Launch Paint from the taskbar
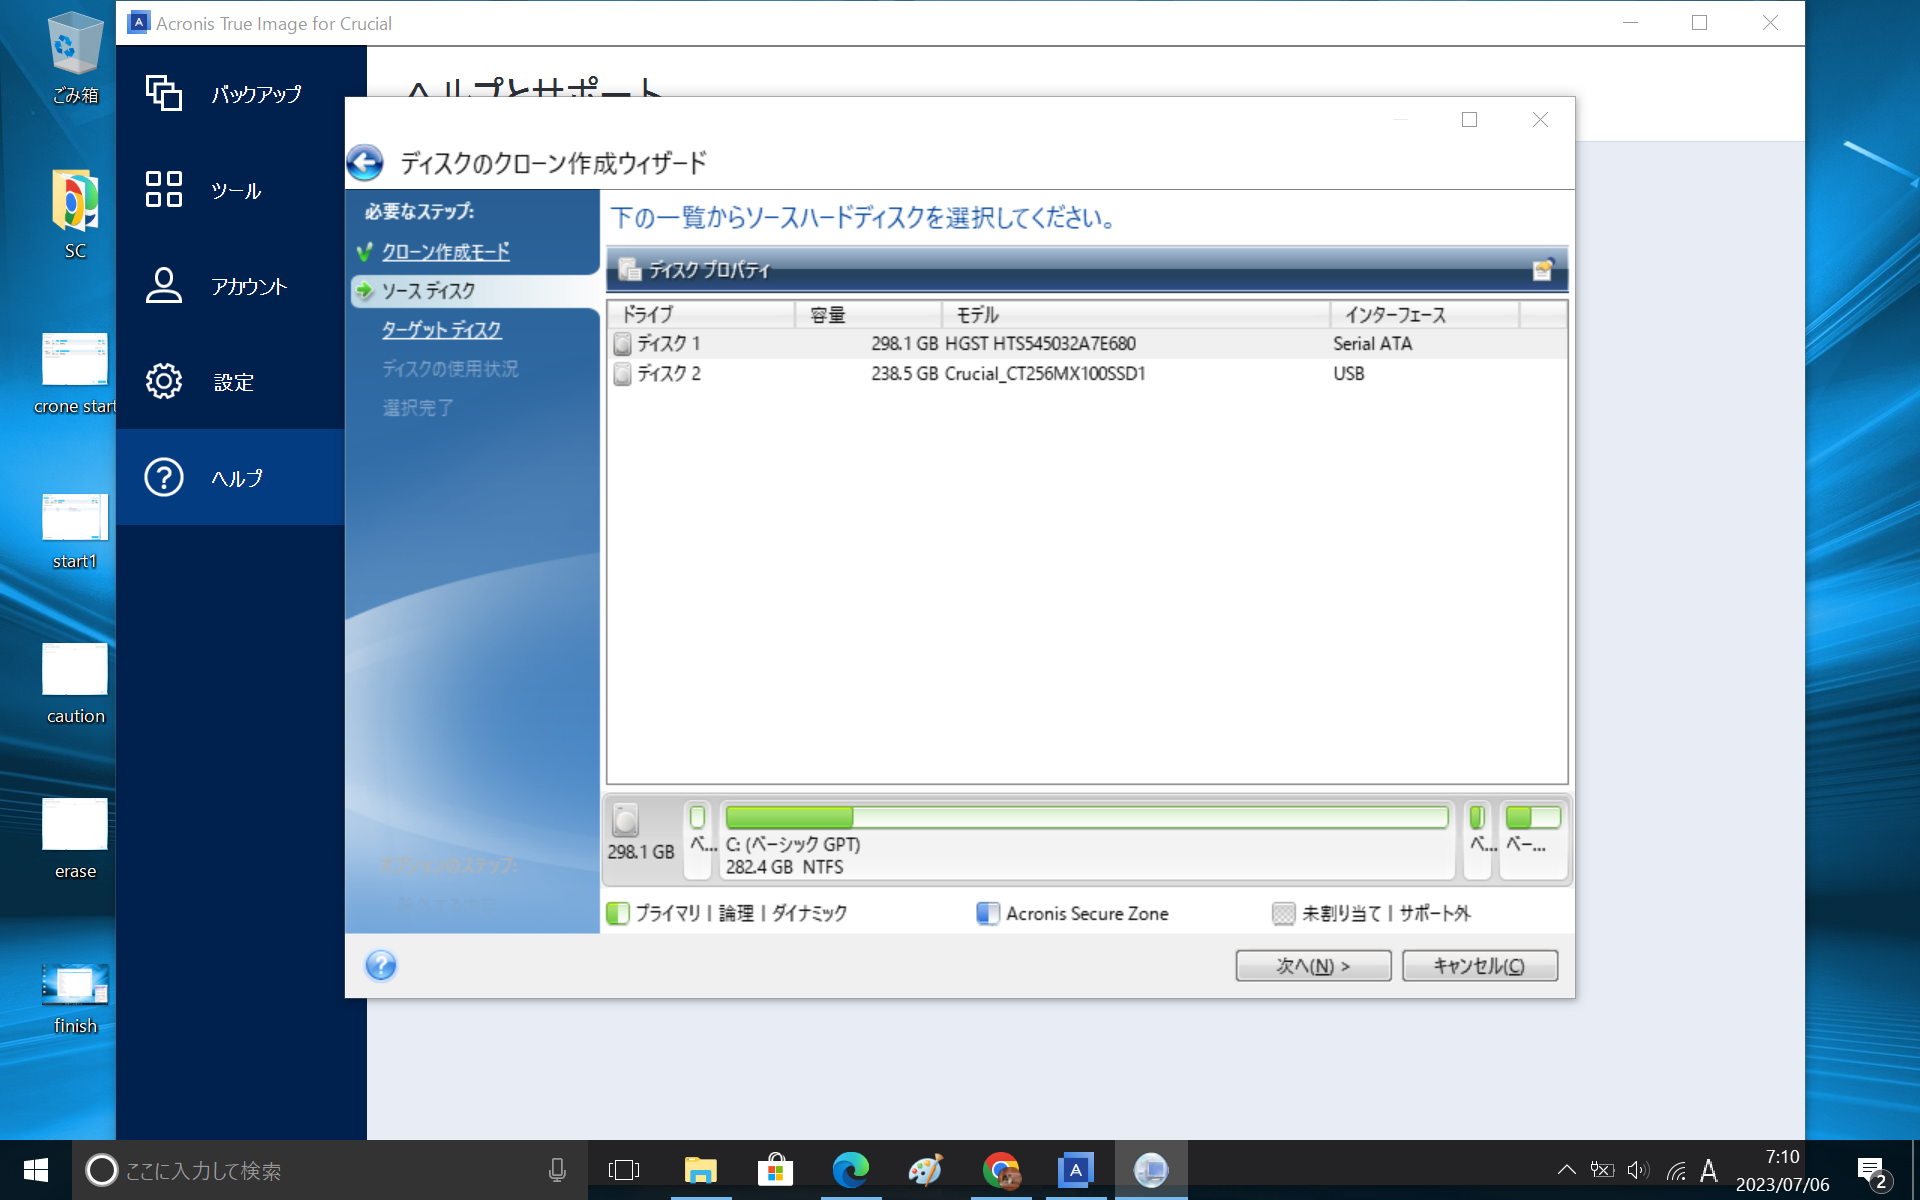1920x1200 pixels. (x=925, y=1168)
